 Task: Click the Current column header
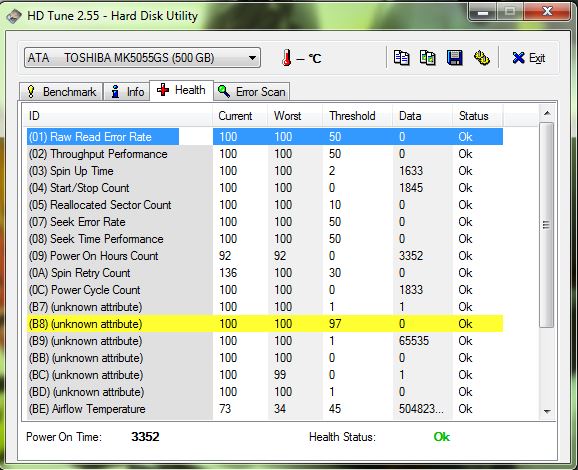(235, 116)
